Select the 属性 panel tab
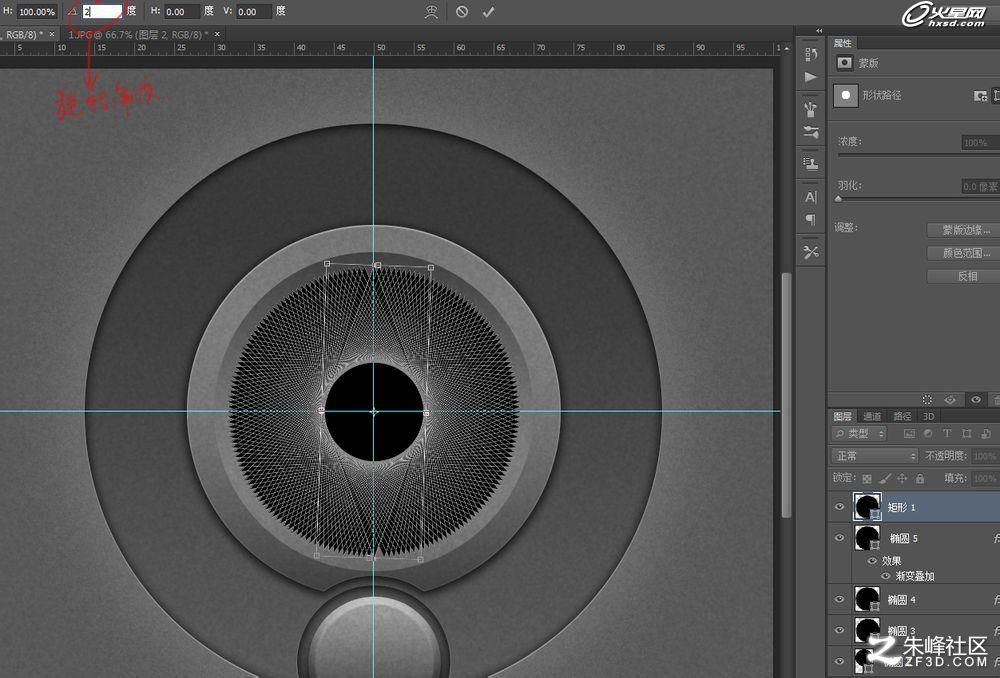The width and height of the screenshot is (1000, 678). 842,43
